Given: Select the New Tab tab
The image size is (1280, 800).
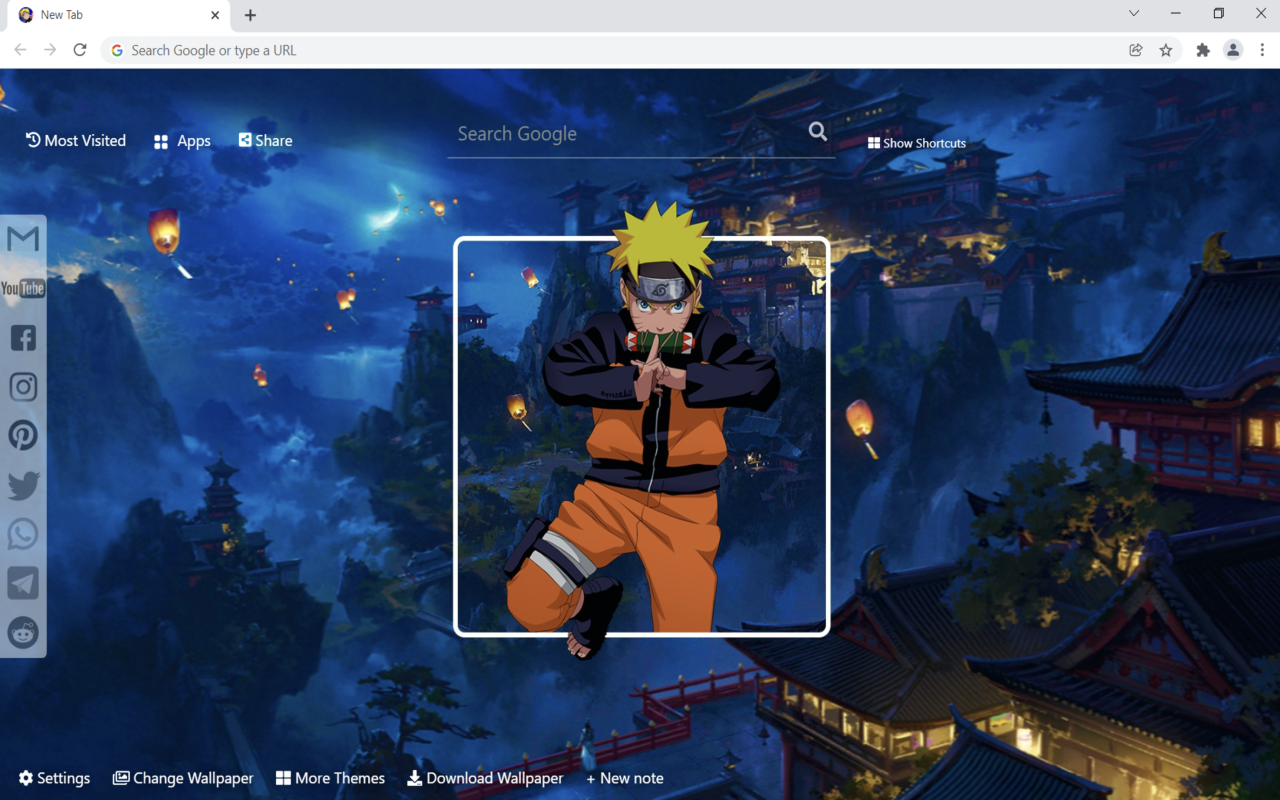Looking at the screenshot, I should click(x=119, y=16).
